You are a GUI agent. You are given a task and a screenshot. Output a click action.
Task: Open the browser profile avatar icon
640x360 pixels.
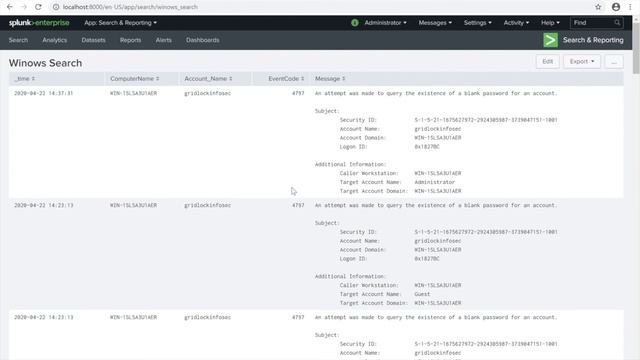[616, 7]
